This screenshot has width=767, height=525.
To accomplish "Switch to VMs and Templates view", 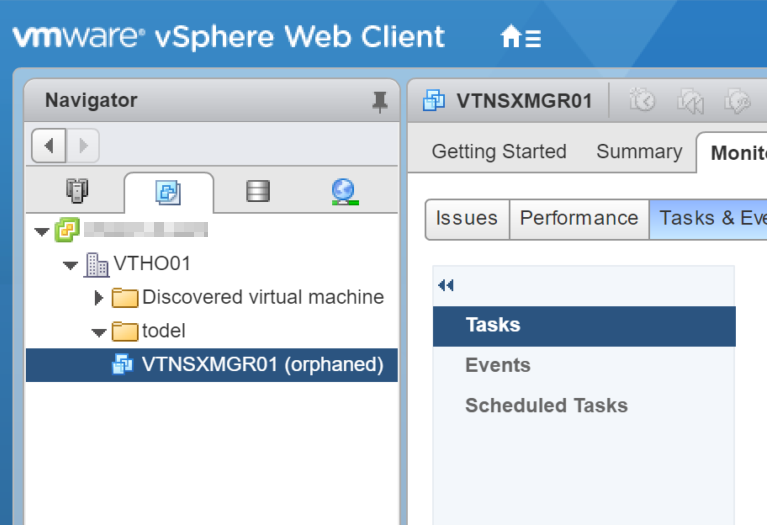I will click(168, 191).
